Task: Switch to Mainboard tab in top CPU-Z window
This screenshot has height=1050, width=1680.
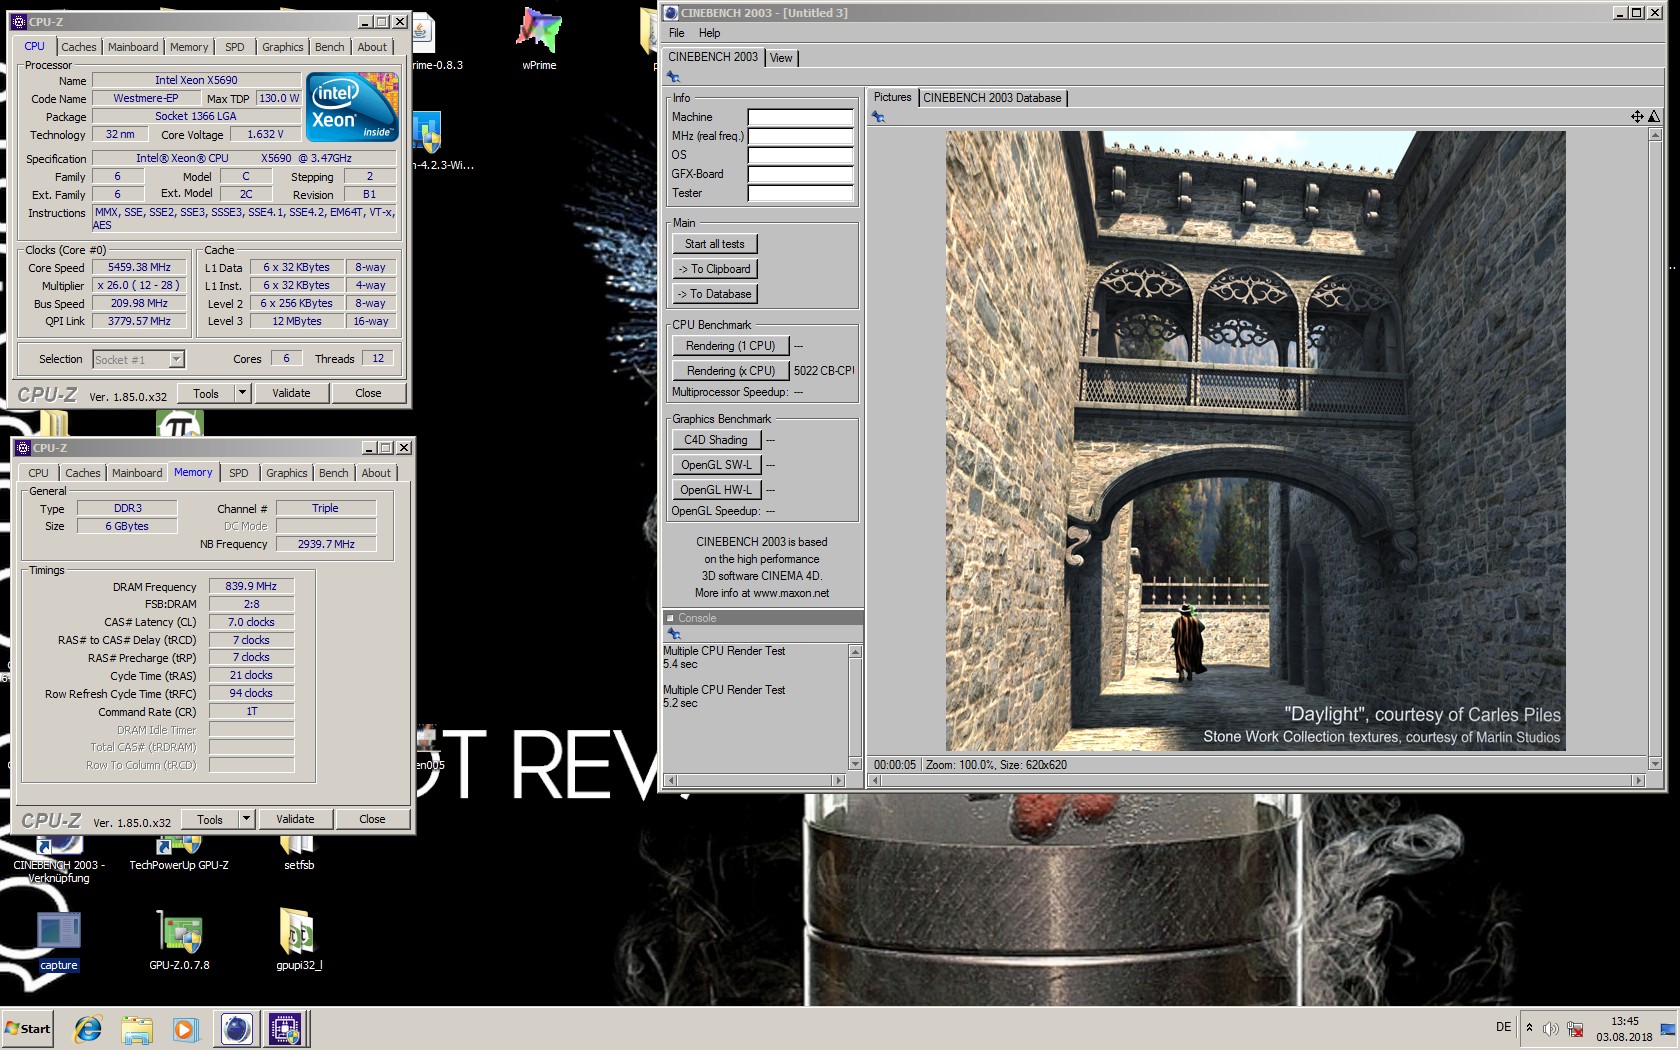Action: coord(133,47)
